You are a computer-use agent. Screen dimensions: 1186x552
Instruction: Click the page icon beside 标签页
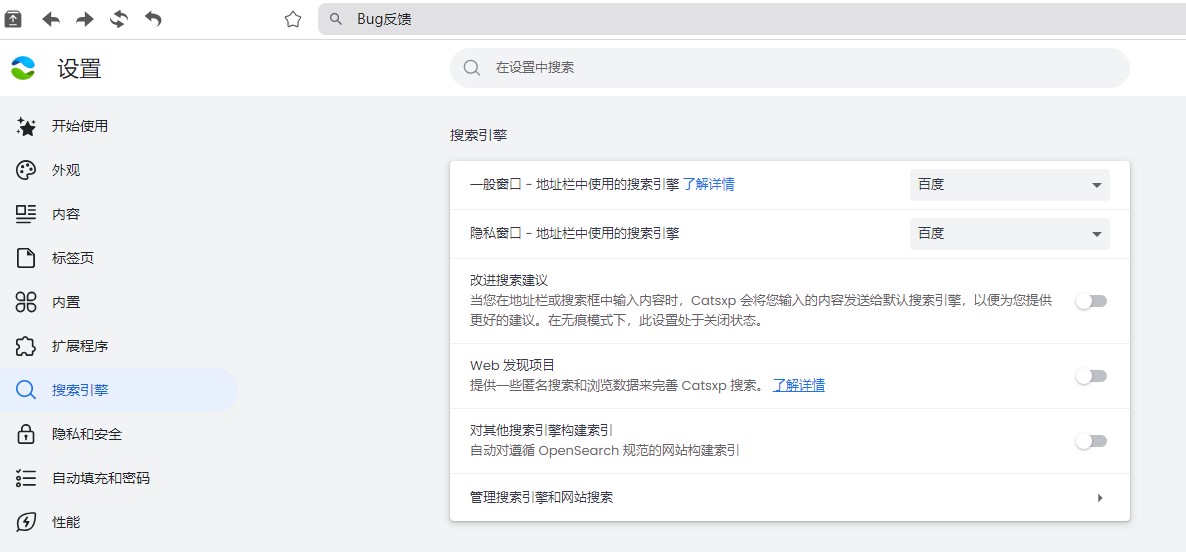(x=26, y=259)
